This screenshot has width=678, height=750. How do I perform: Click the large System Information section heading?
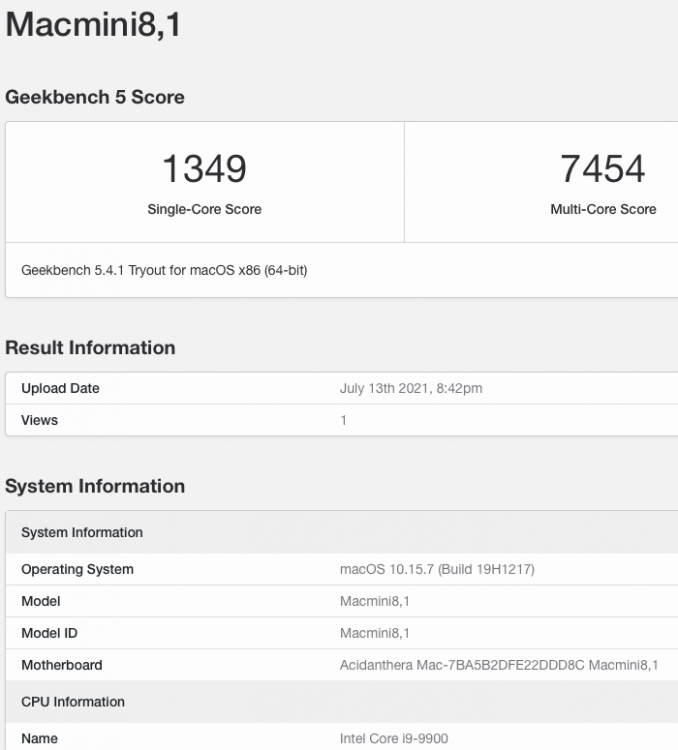pos(95,486)
